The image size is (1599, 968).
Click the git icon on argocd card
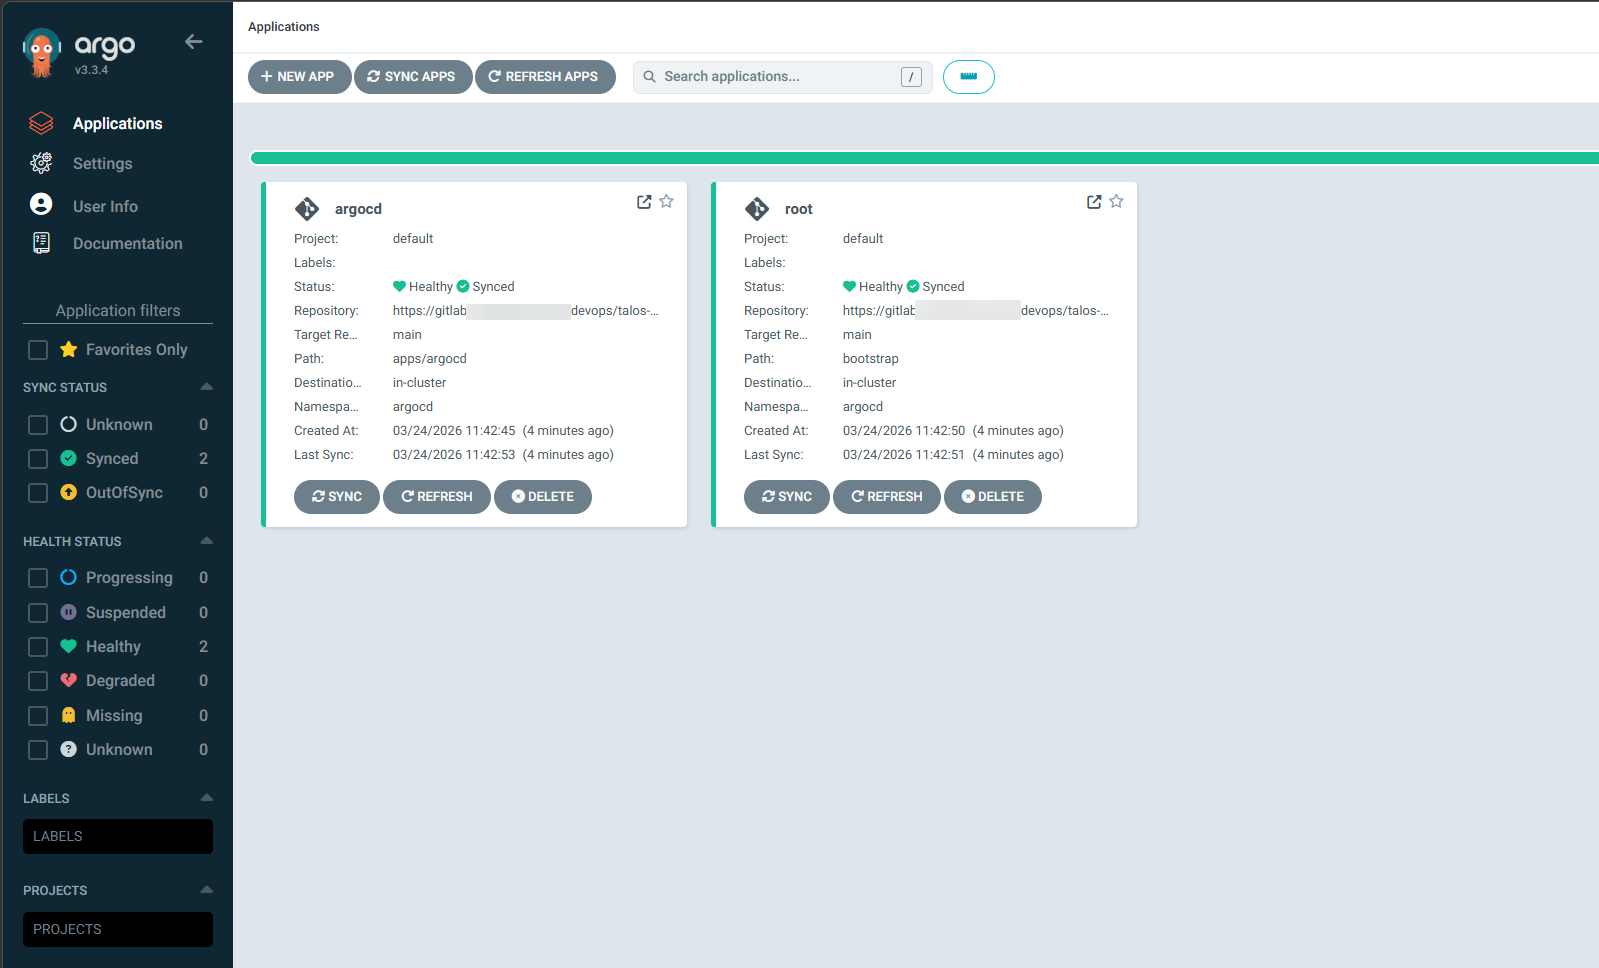pos(307,208)
